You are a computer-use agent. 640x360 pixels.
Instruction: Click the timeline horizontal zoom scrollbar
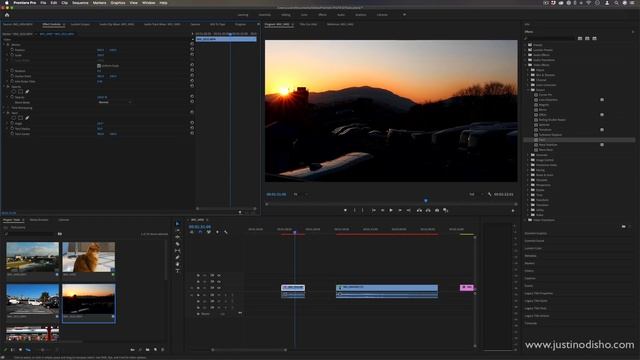[249, 350]
